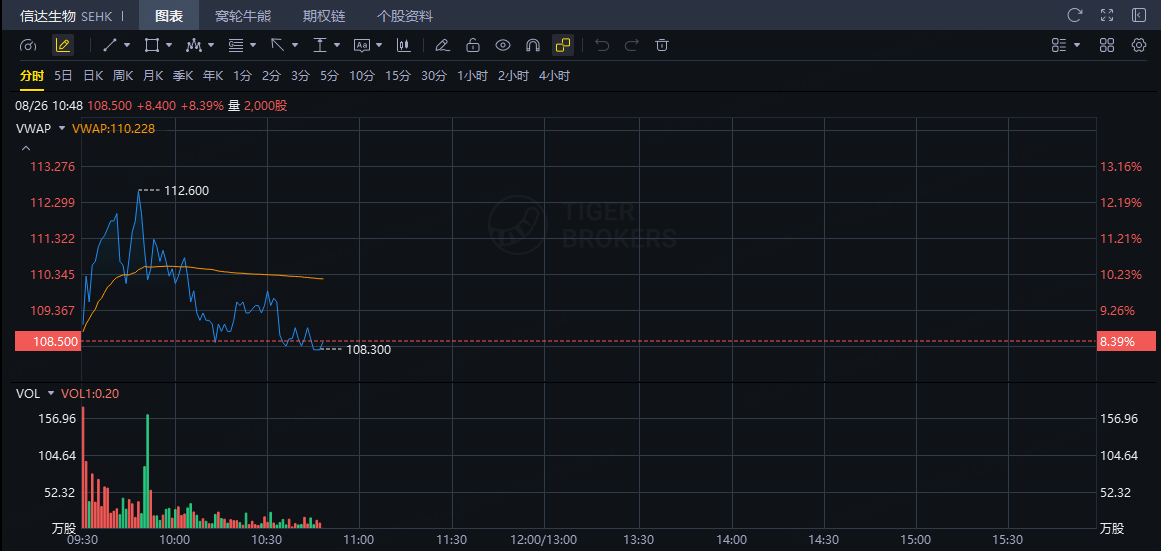
Task: Click the undo arrow
Action: pyautogui.click(x=602, y=46)
